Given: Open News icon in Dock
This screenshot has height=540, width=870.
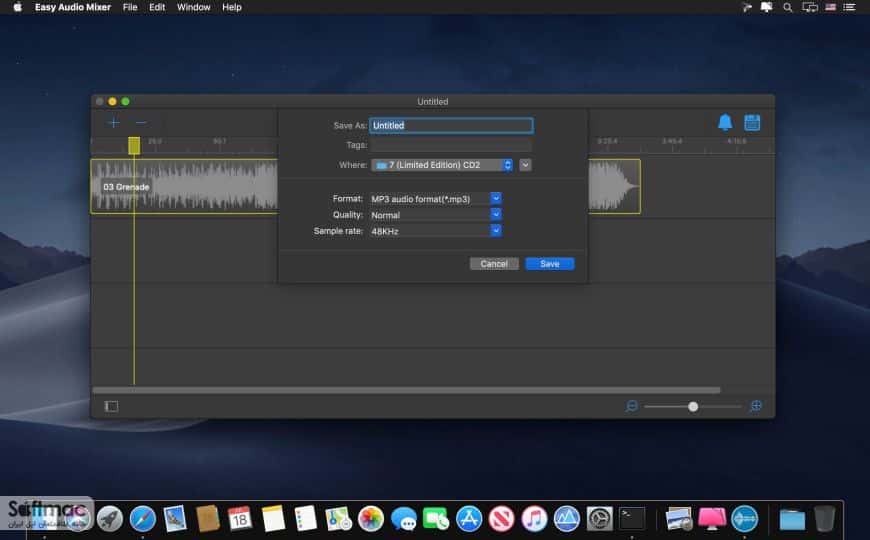Looking at the screenshot, I should tap(501, 519).
